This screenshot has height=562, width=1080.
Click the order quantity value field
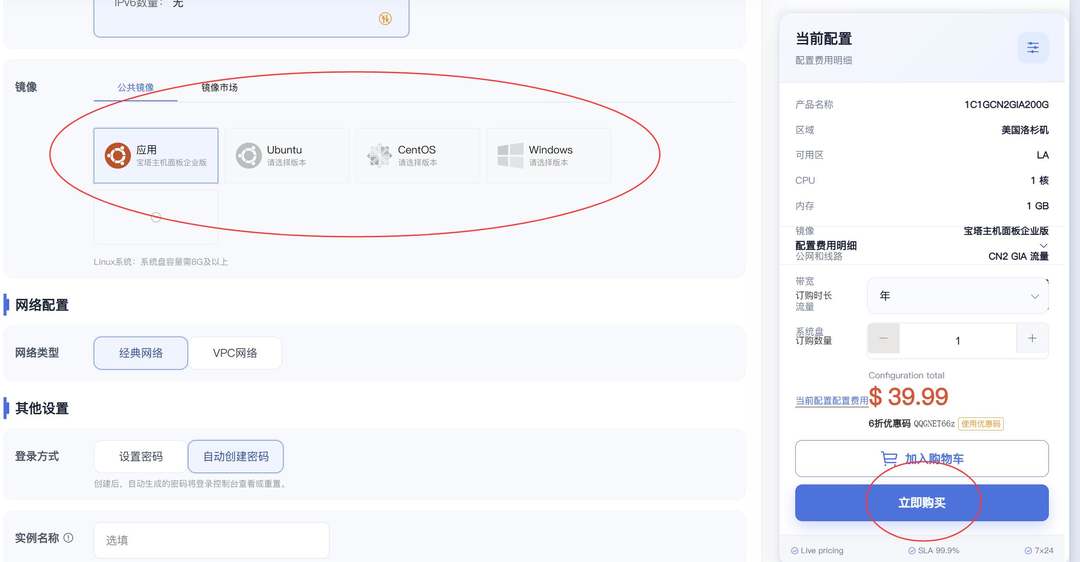click(x=957, y=340)
